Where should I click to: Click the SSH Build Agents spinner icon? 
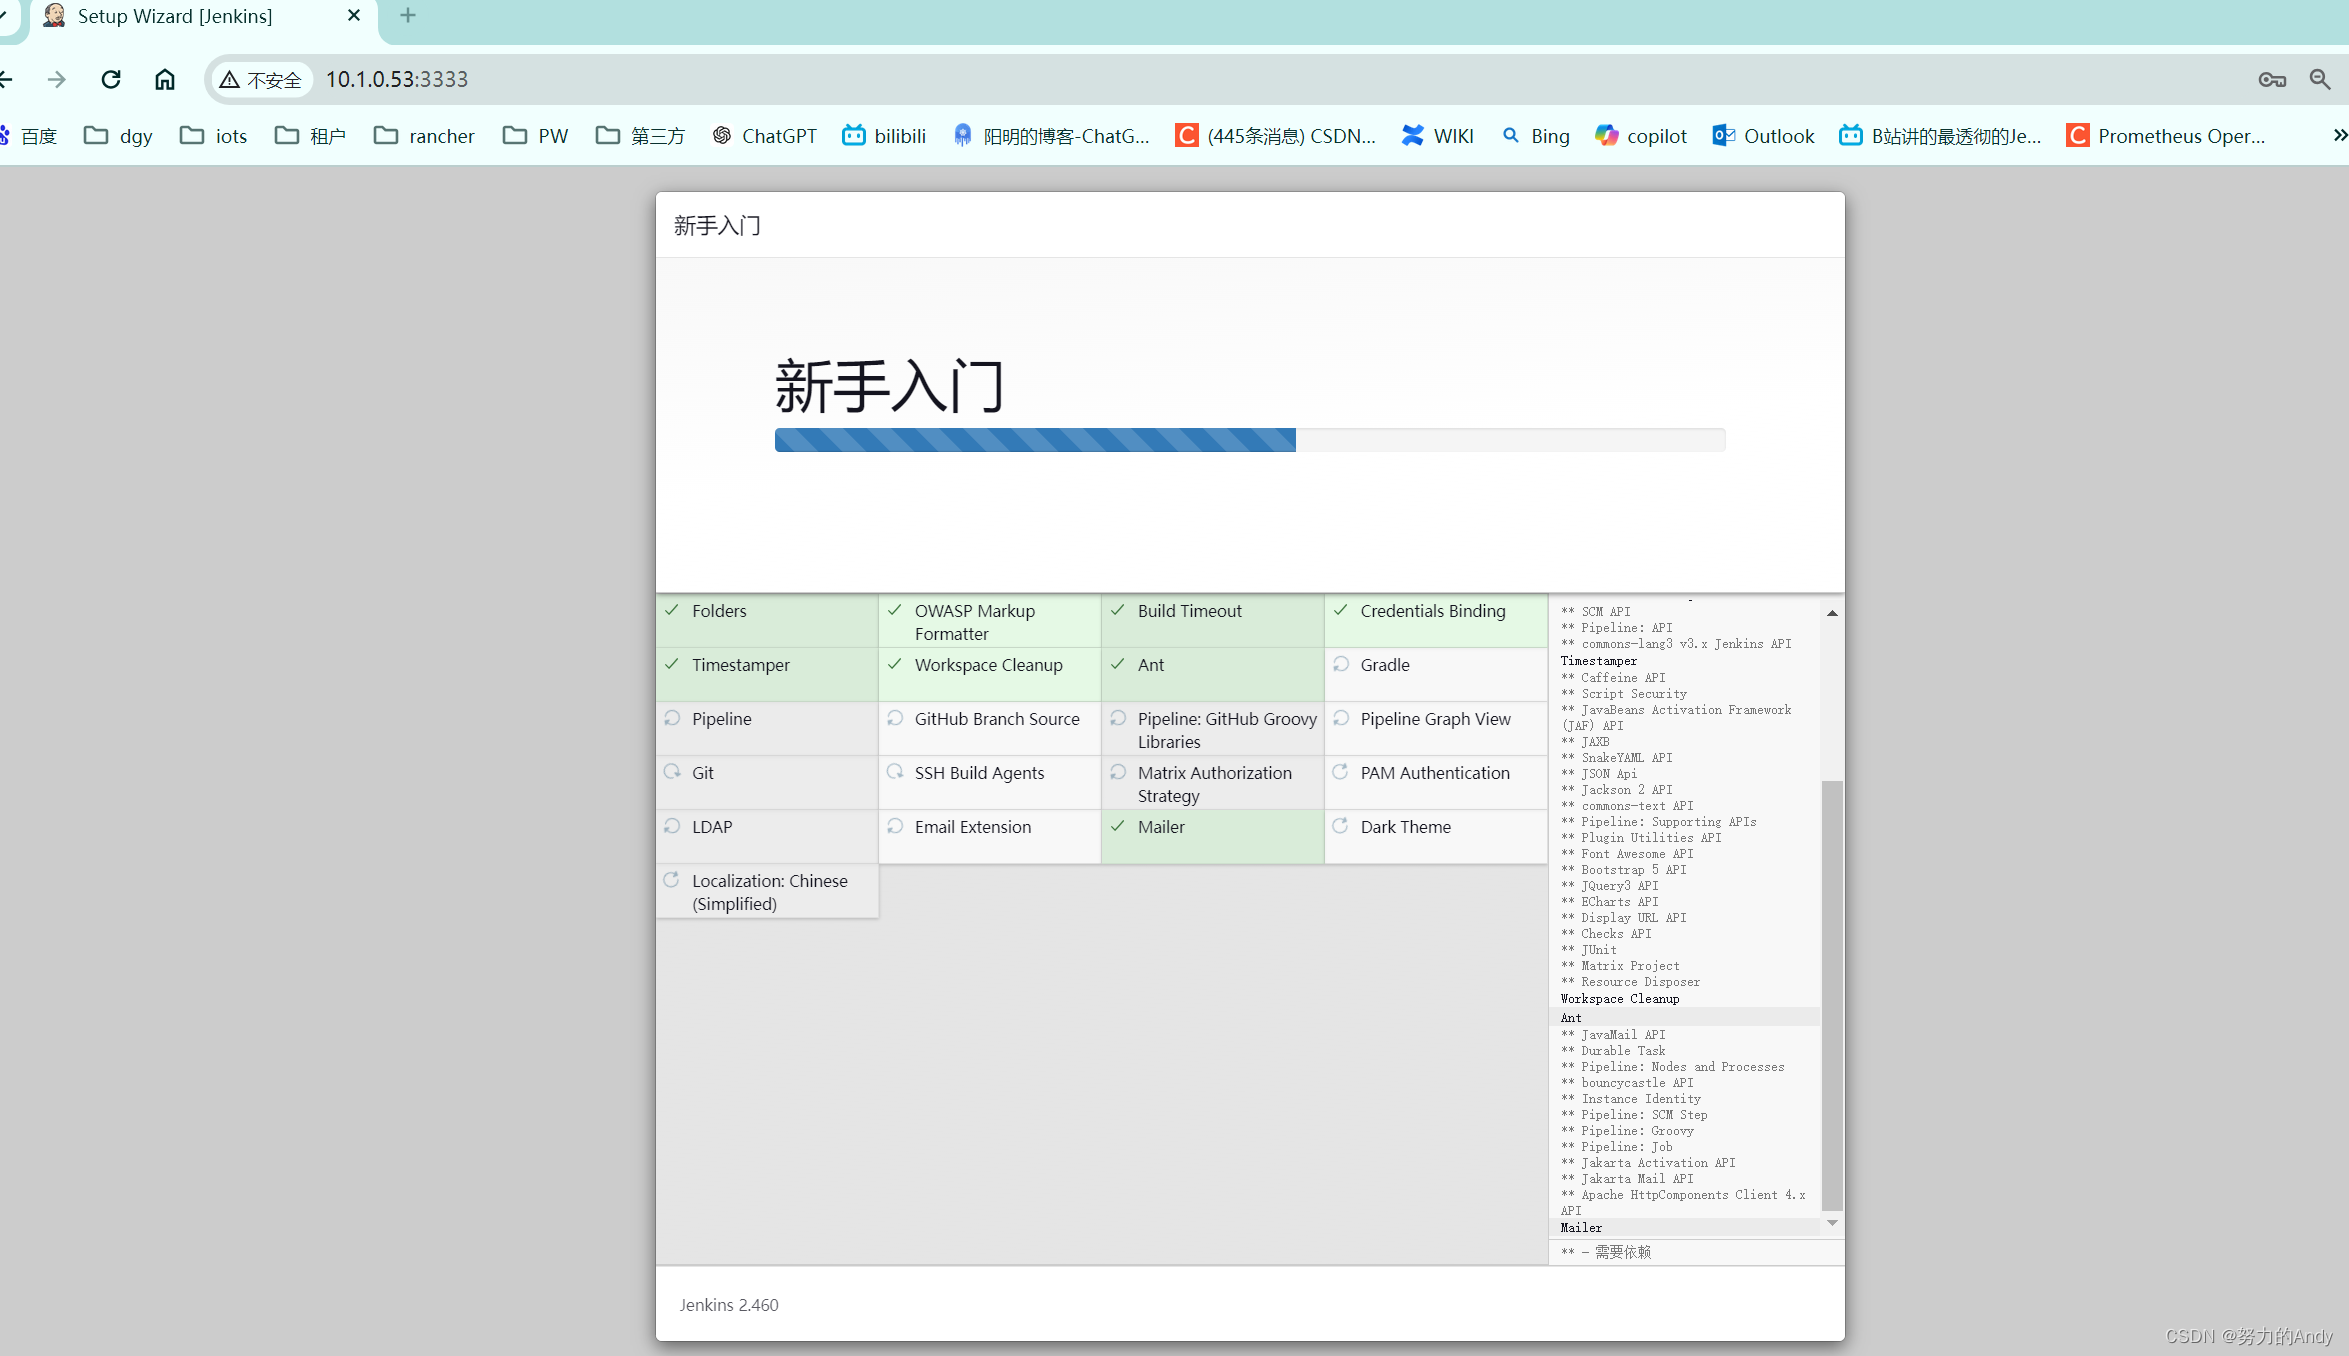pyautogui.click(x=895, y=772)
